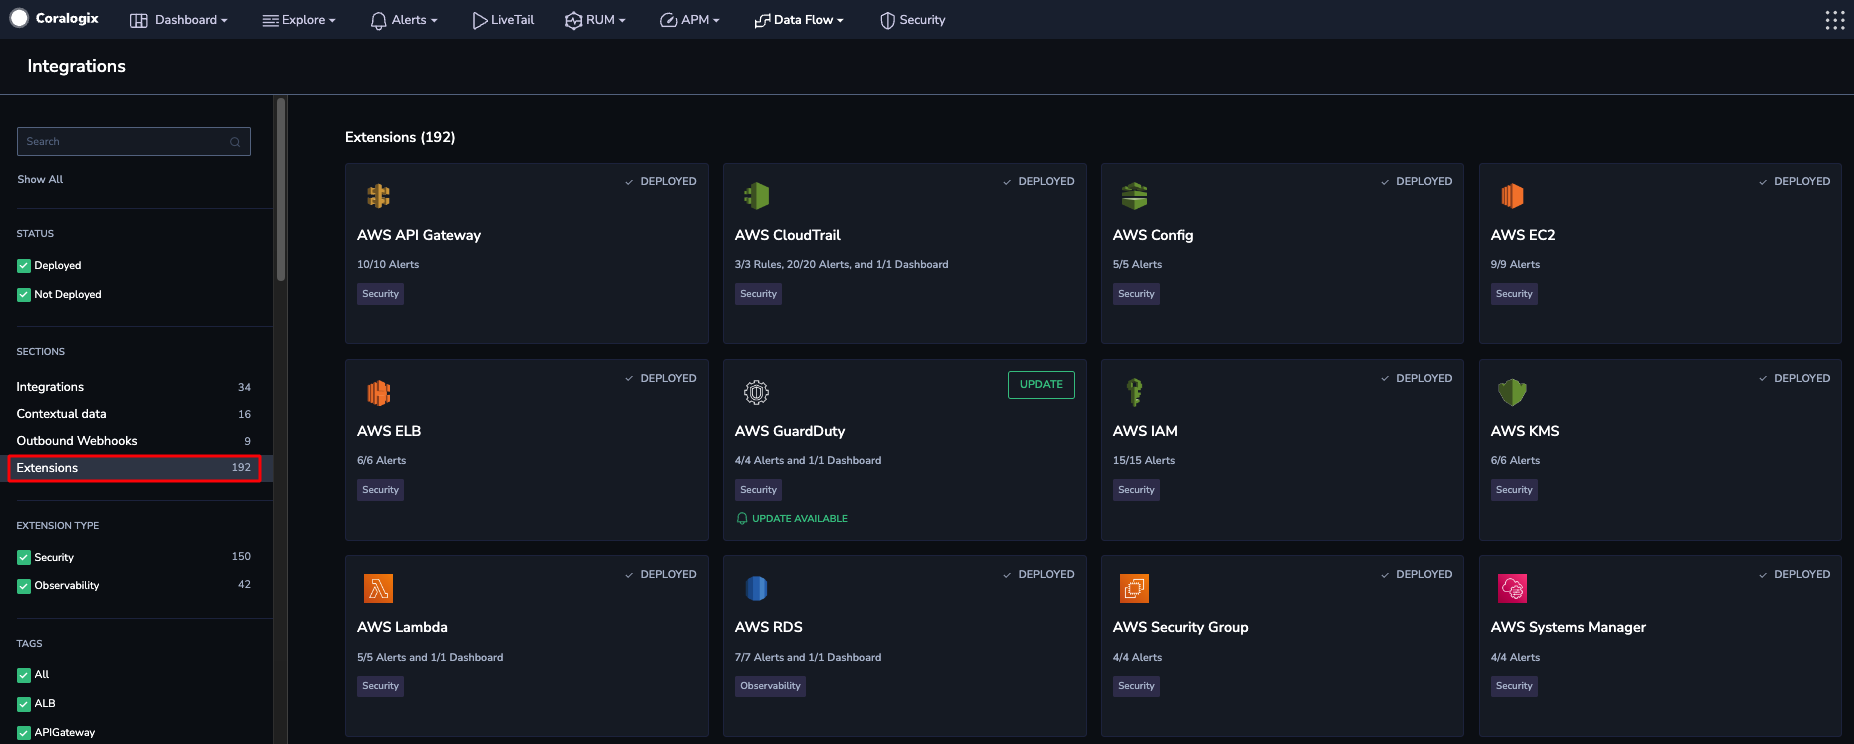
Task: Click the AWS EC2 service icon
Action: (1512, 196)
